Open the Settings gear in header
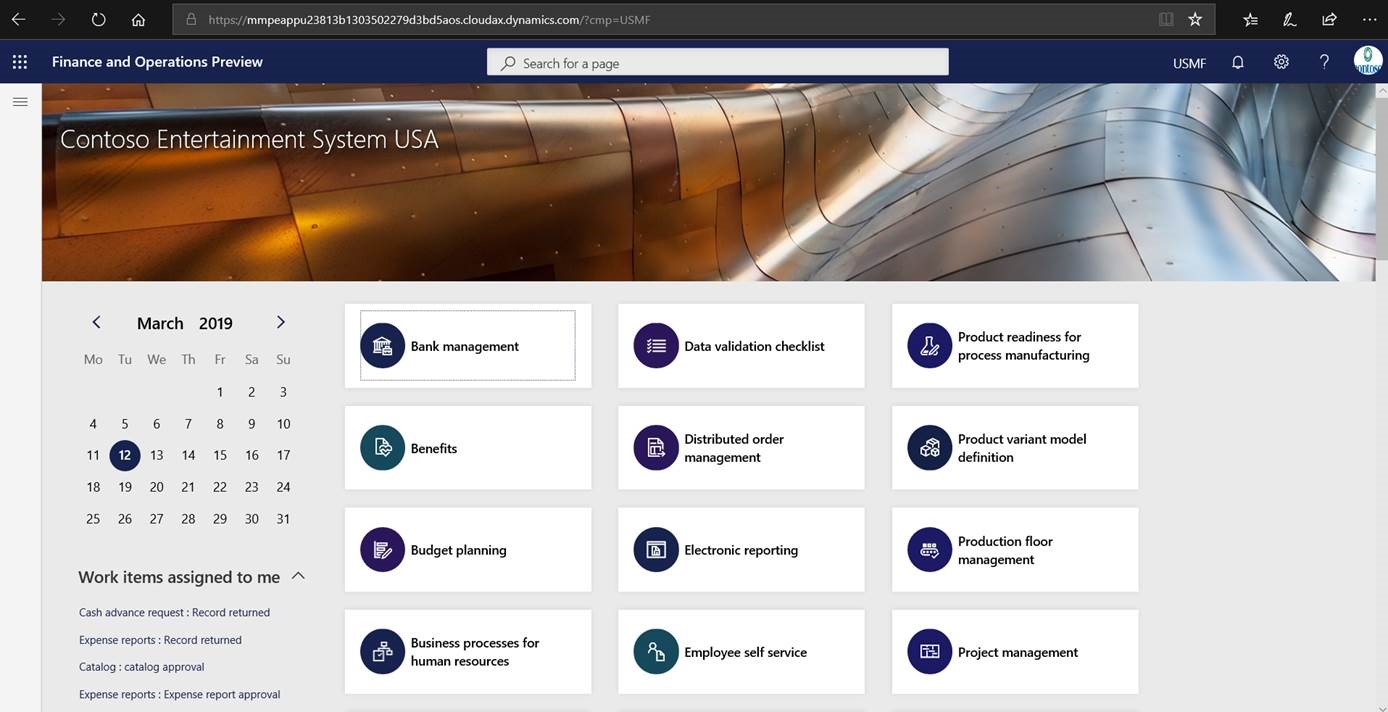This screenshot has width=1388, height=712. coord(1281,62)
